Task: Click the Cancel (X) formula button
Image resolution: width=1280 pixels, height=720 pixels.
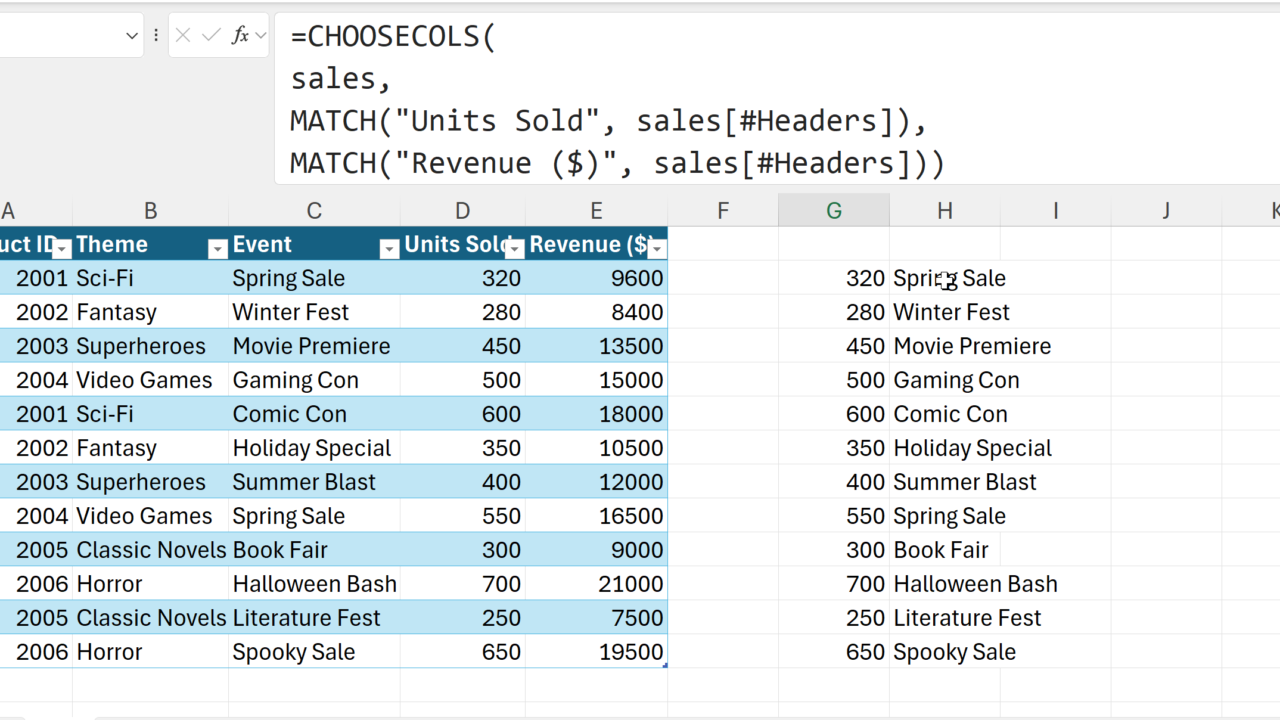Action: click(x=183, y=36)
